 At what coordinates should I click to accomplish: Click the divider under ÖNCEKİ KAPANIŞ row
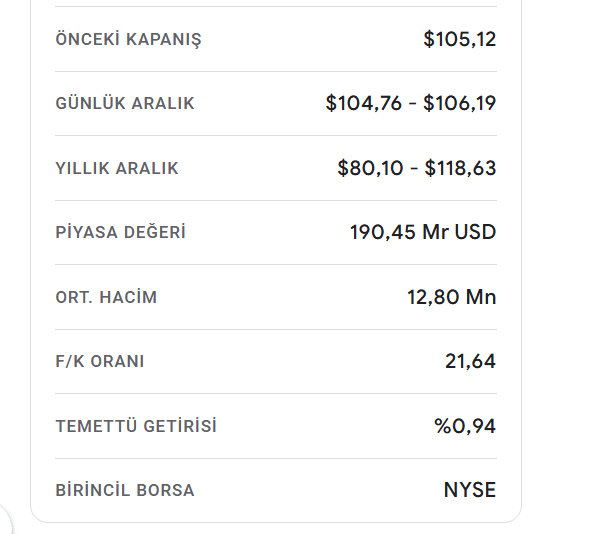point(276,71)
